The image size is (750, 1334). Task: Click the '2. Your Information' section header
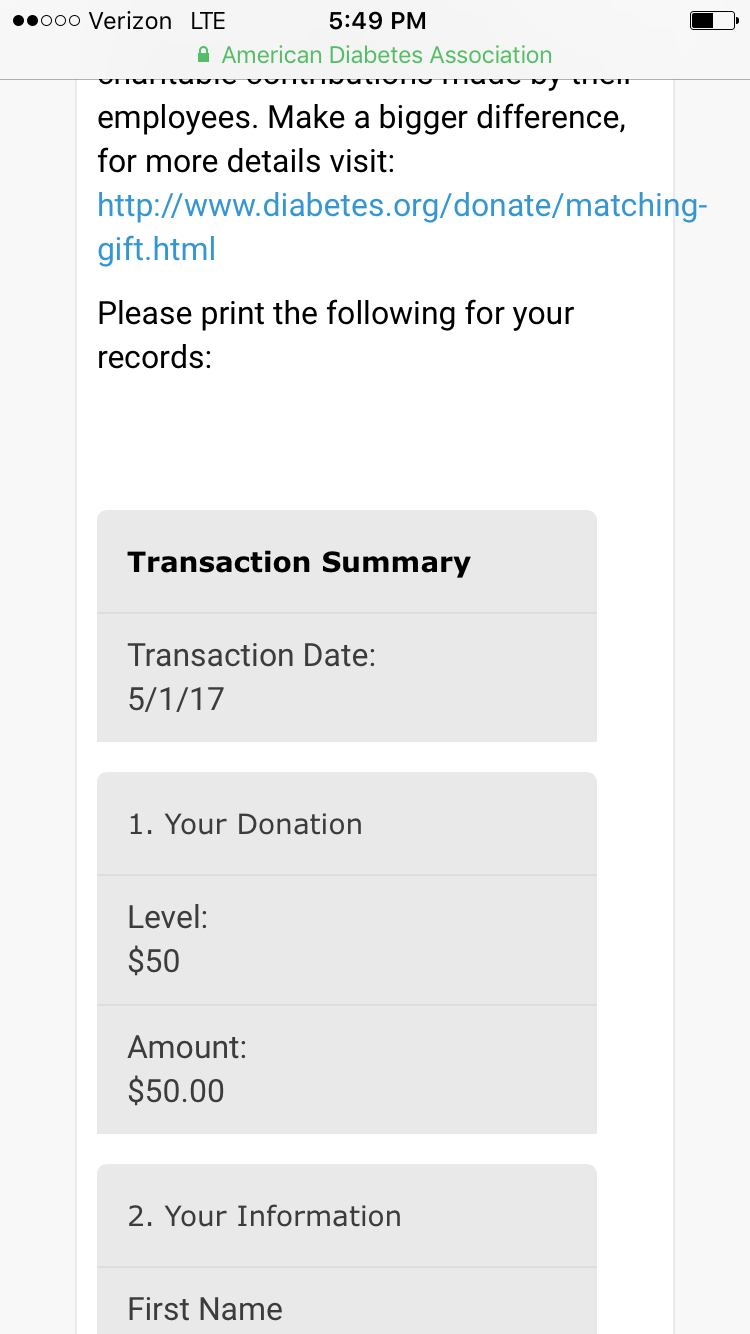tap(264, 1216)
